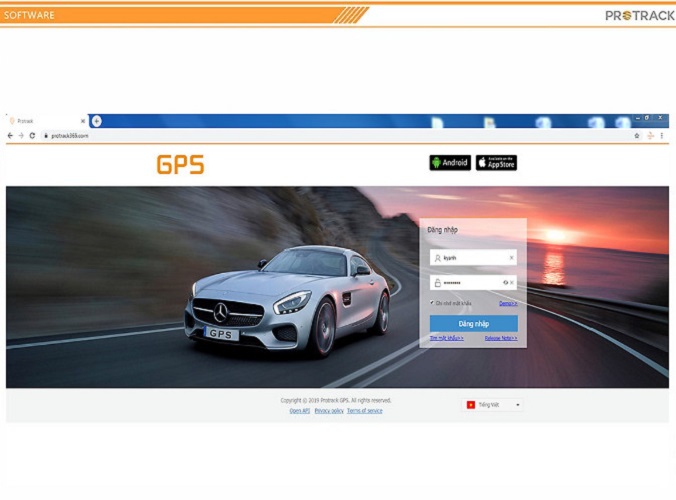Open the browser three-dot menu
676x500 pixels.
pos(661,135)
